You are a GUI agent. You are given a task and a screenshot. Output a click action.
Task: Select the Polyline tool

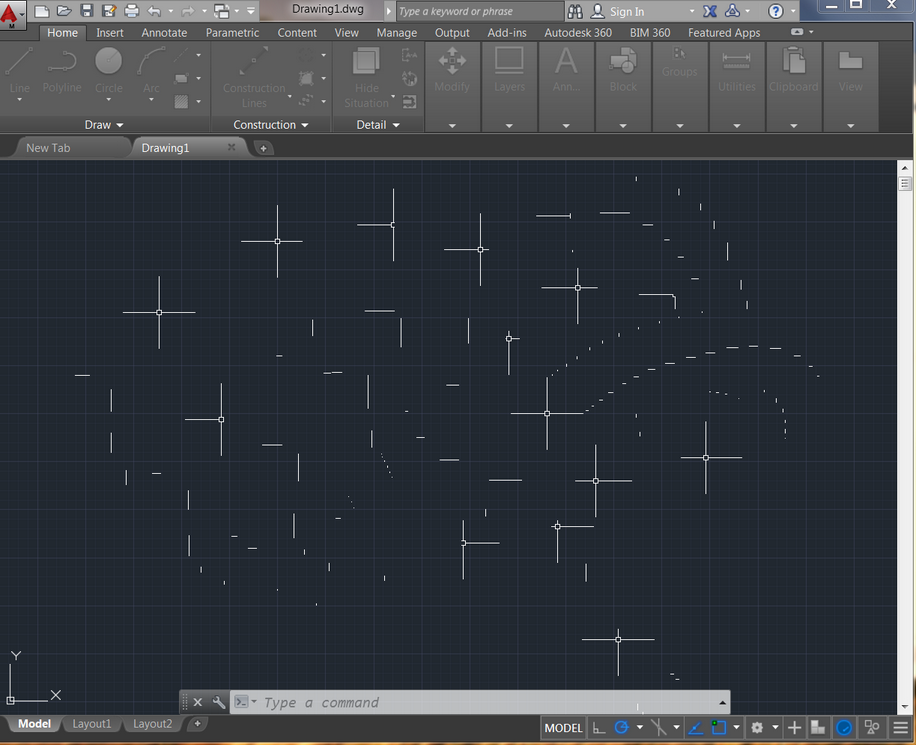[62, 70]
